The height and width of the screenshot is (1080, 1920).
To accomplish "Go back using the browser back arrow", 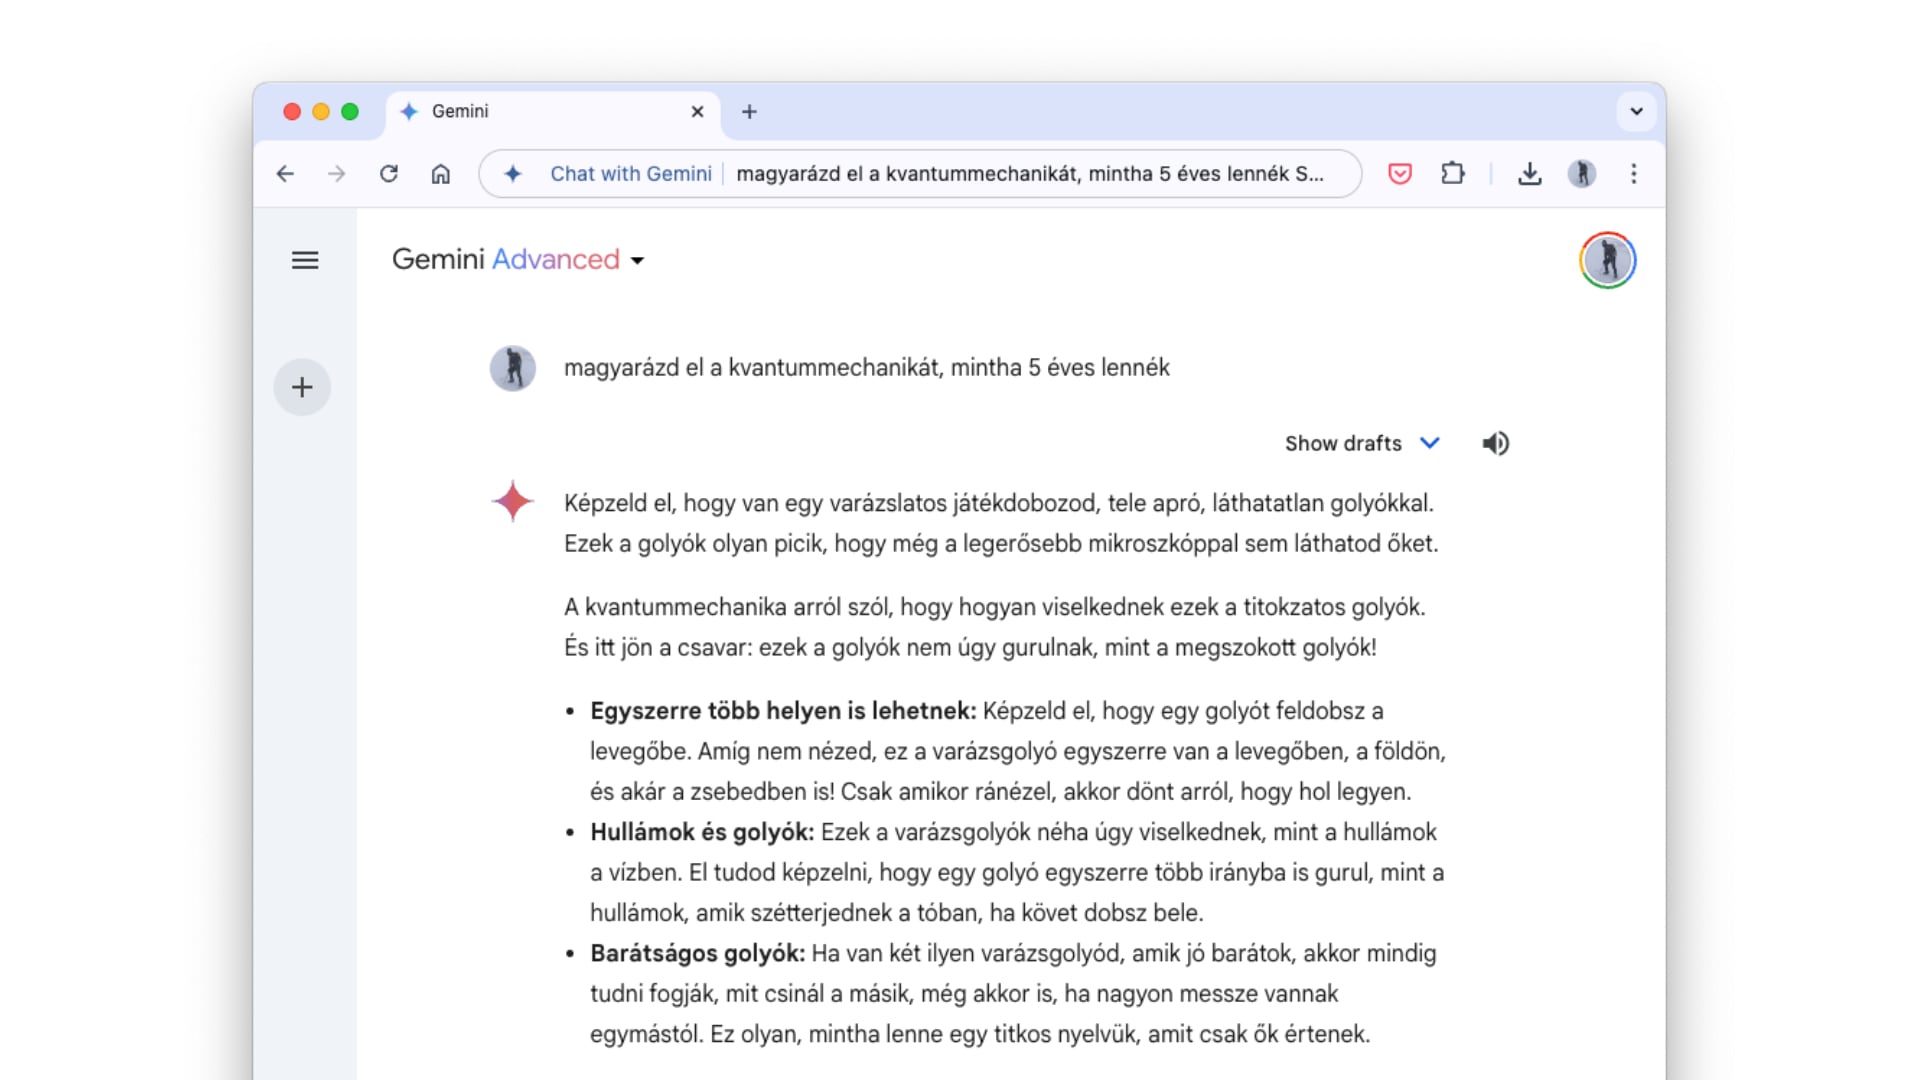I will pos(285,174).
